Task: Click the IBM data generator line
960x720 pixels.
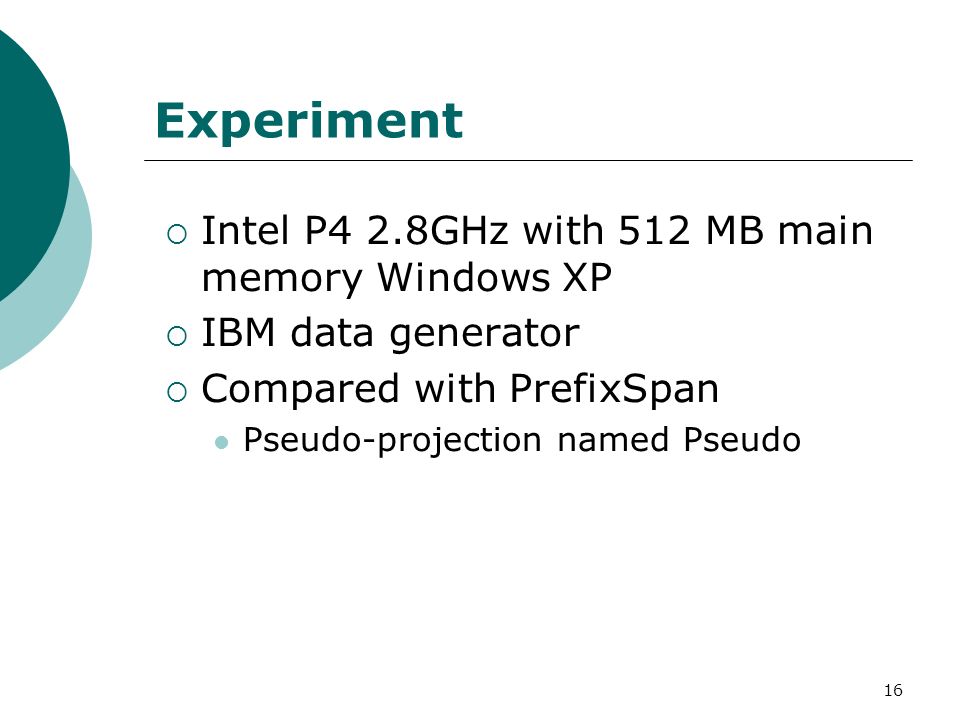Action: click(390, 334)
